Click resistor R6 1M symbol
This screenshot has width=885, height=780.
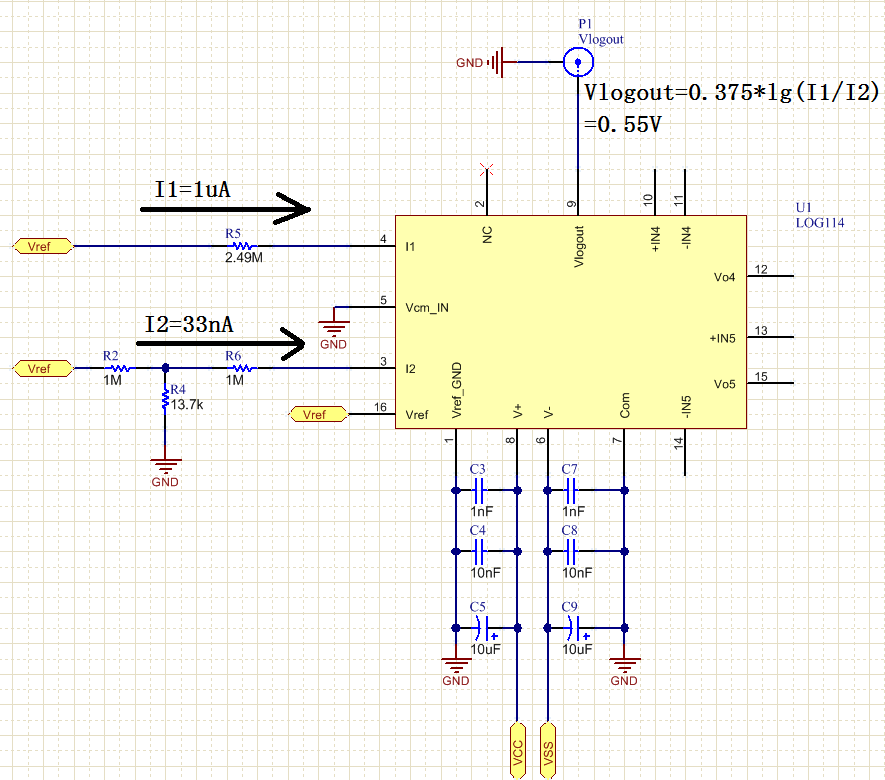coord(243,368)
